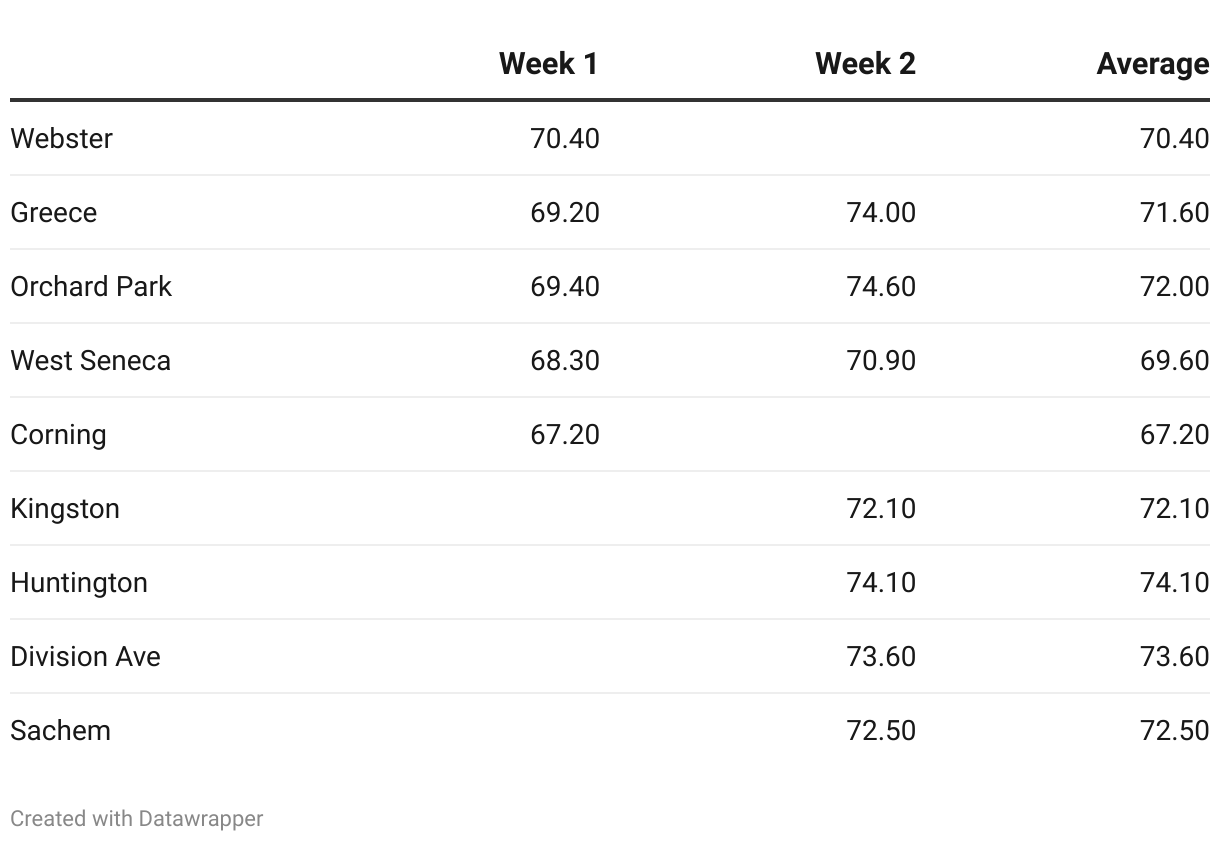The image size is (1220, 842).
Task: Click the West Seneca team name
Action: coord(90,360)
